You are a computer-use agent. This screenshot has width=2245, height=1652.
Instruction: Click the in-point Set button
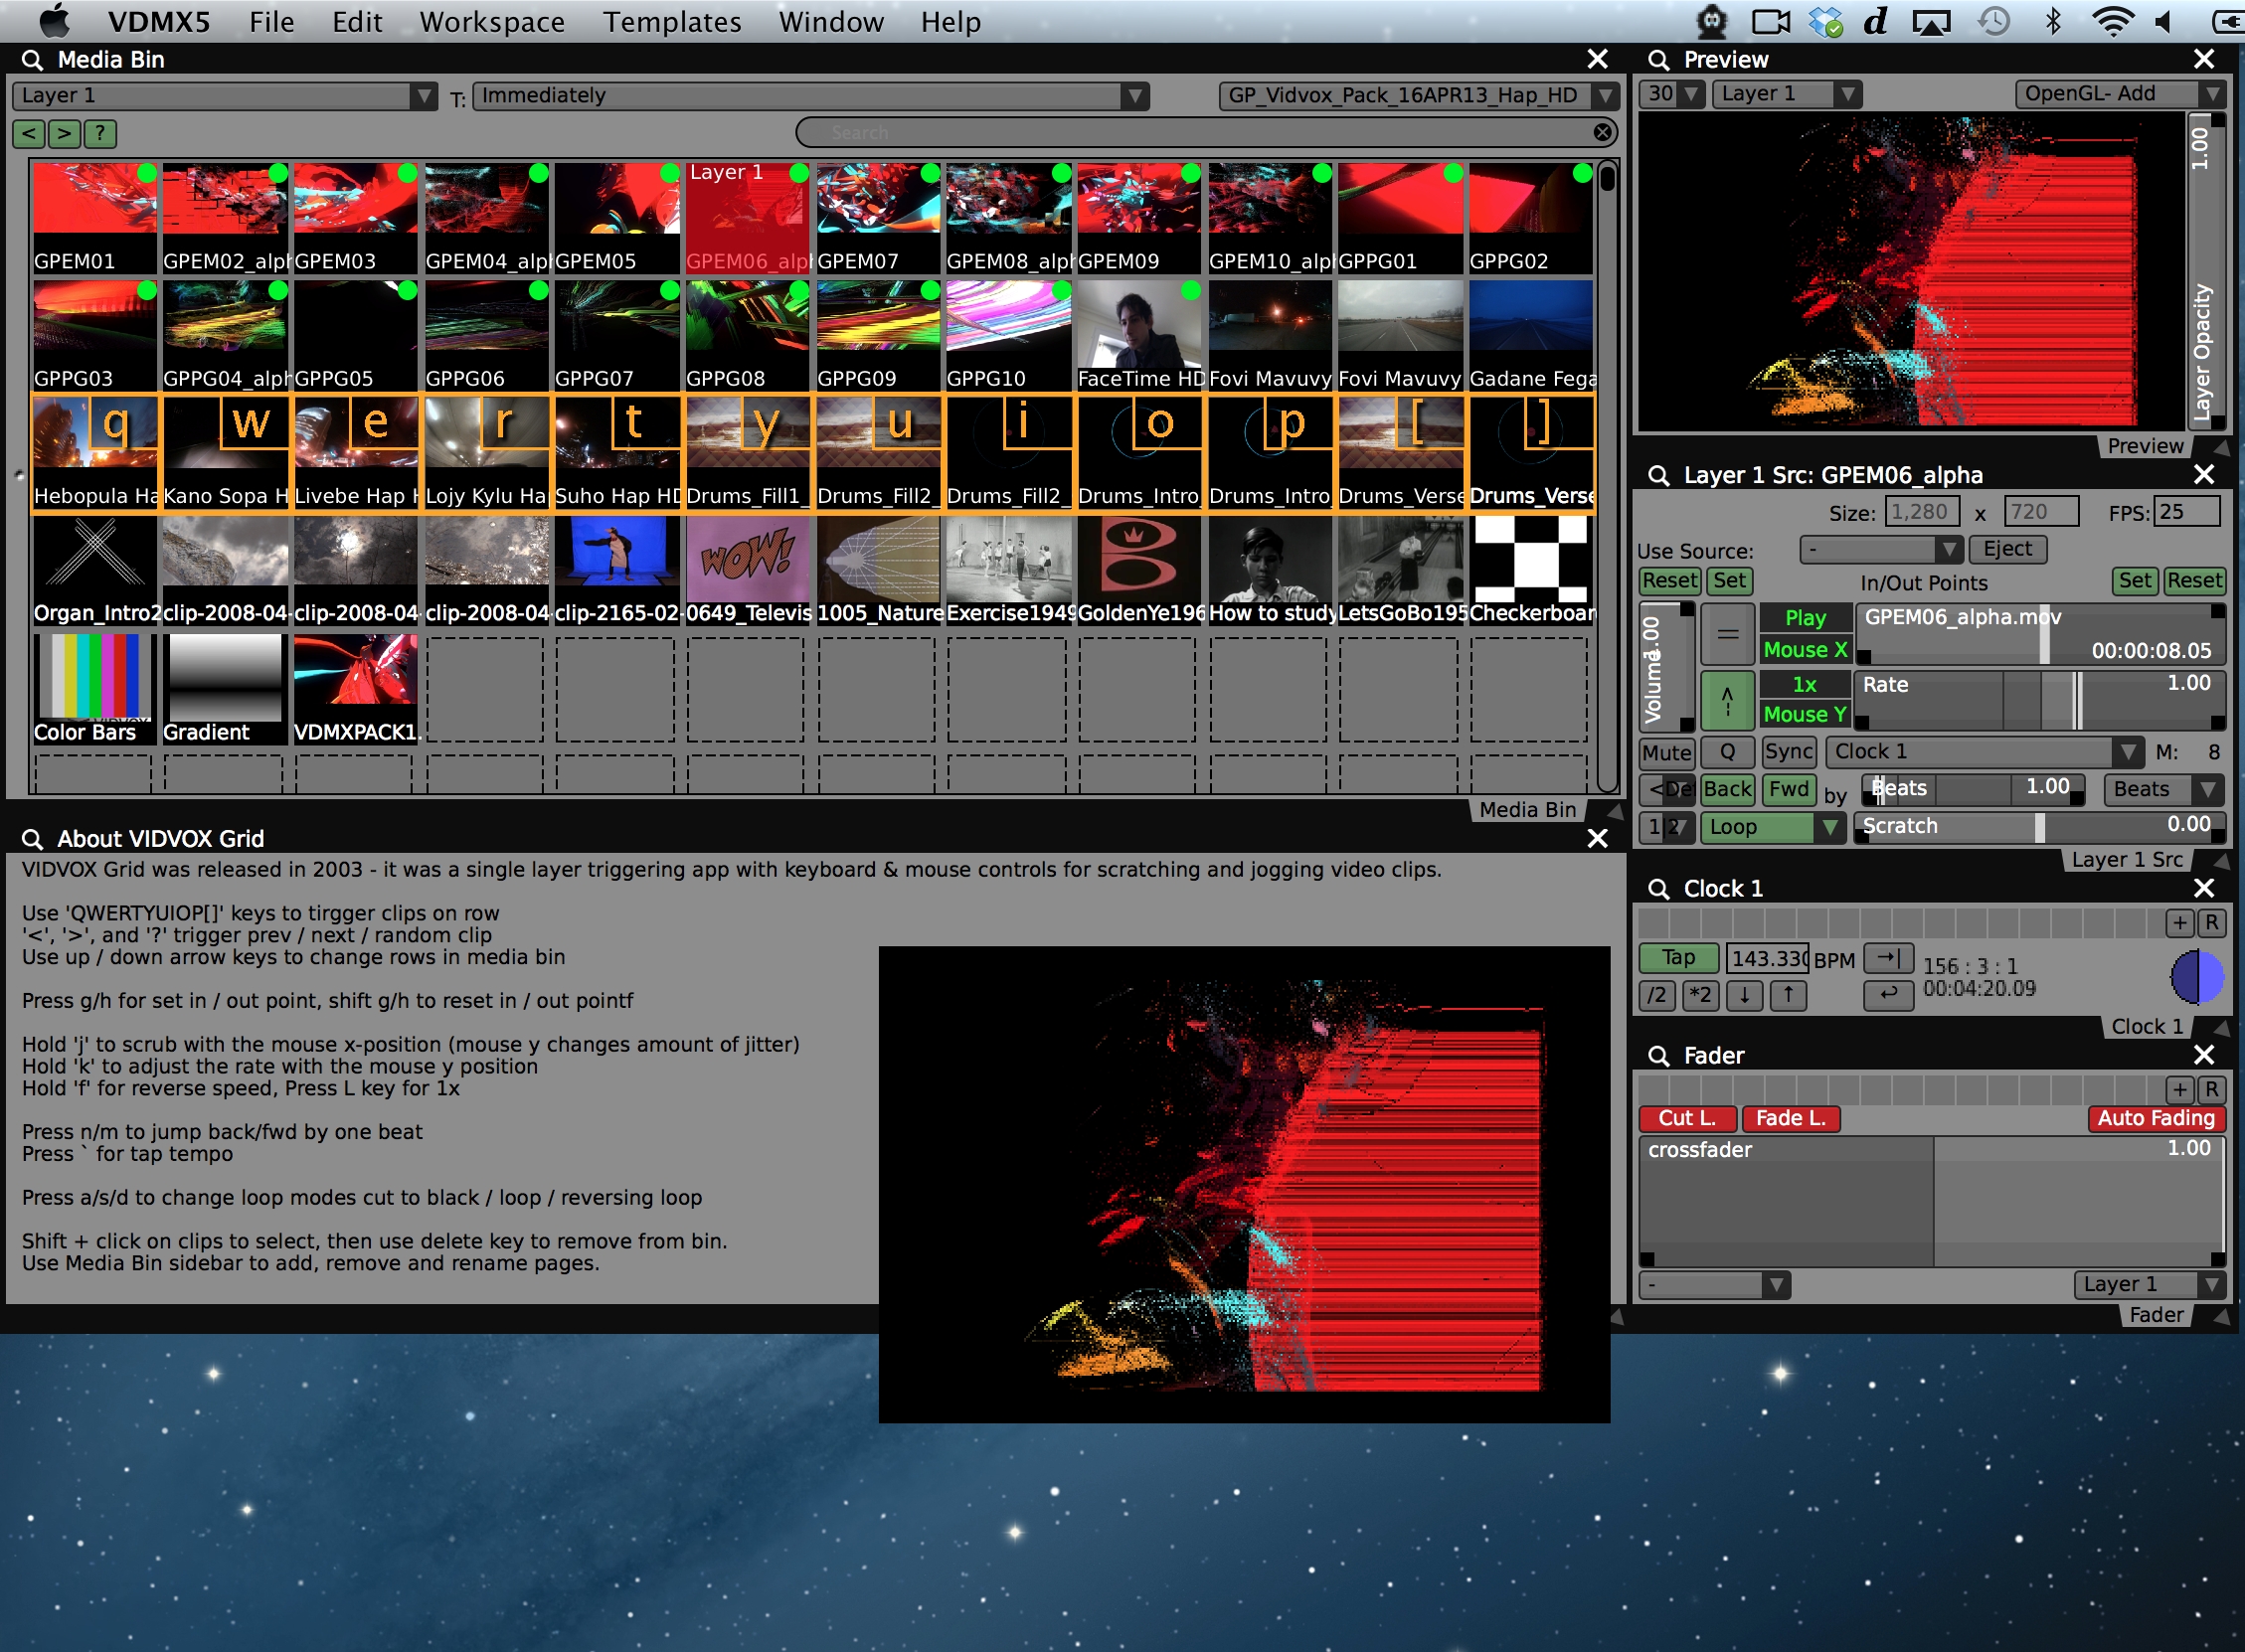point(1729,581)
